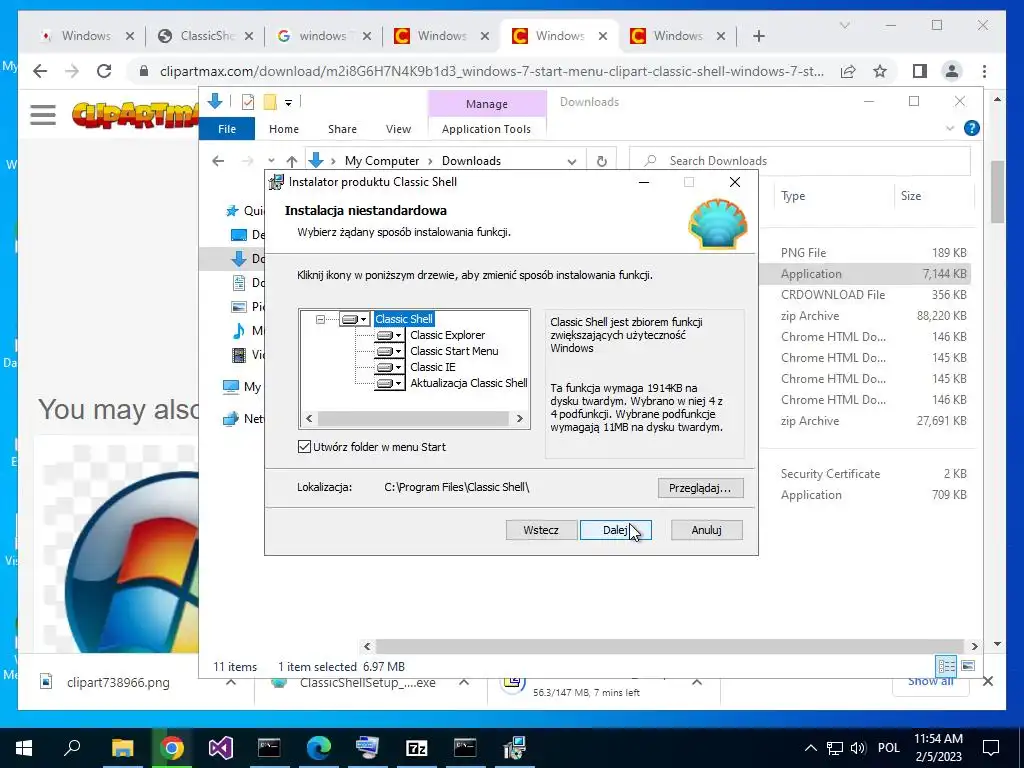Switch Explorer to large icons view
Viewport: 1024px width, 768px height.
coord(968,665)
